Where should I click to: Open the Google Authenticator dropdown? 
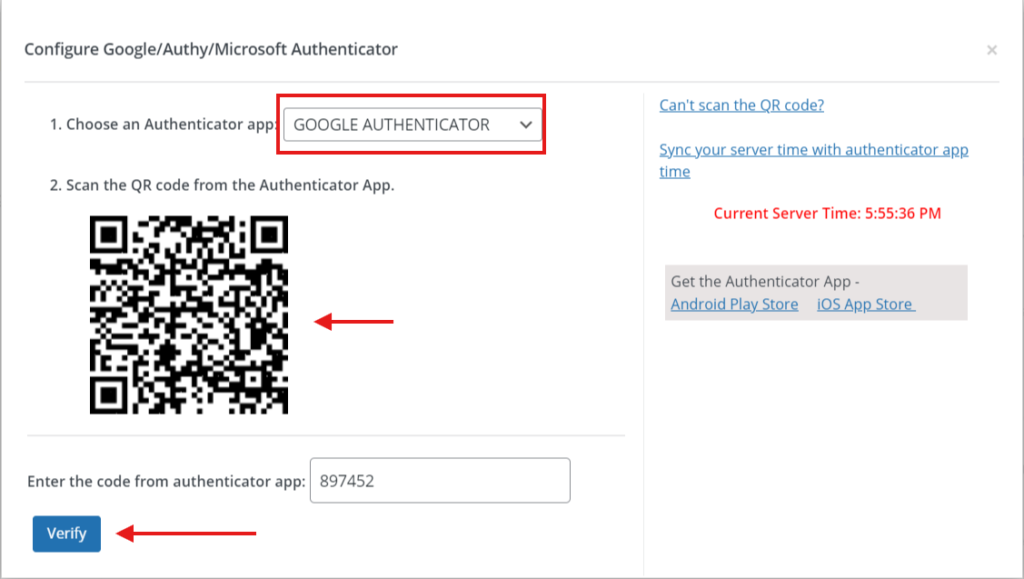(x=410, y=125)
